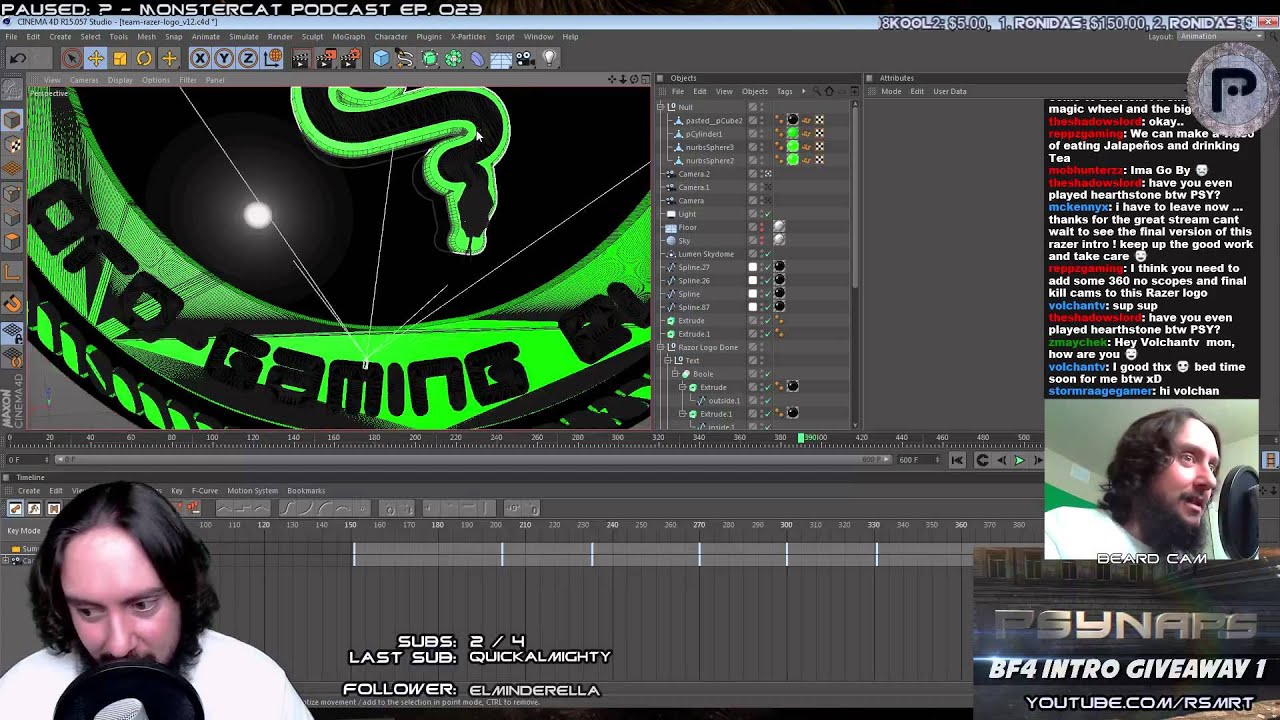Open the Simulate menu

pos(244,37)
